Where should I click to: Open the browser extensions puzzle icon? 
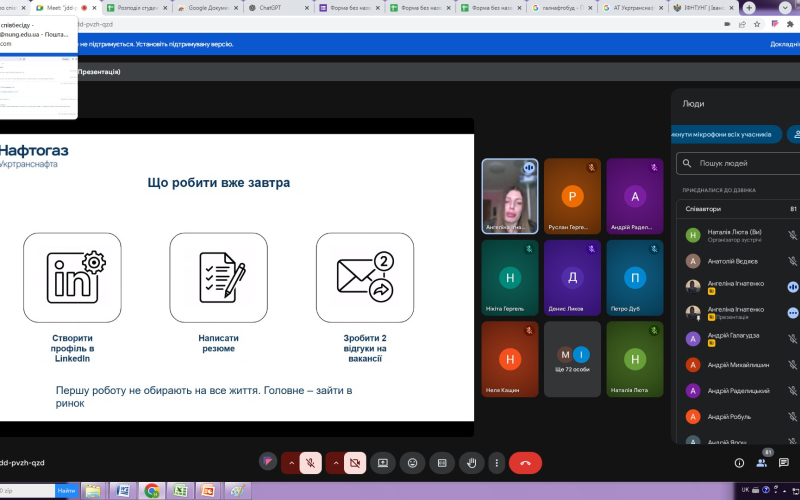(790, 24)
